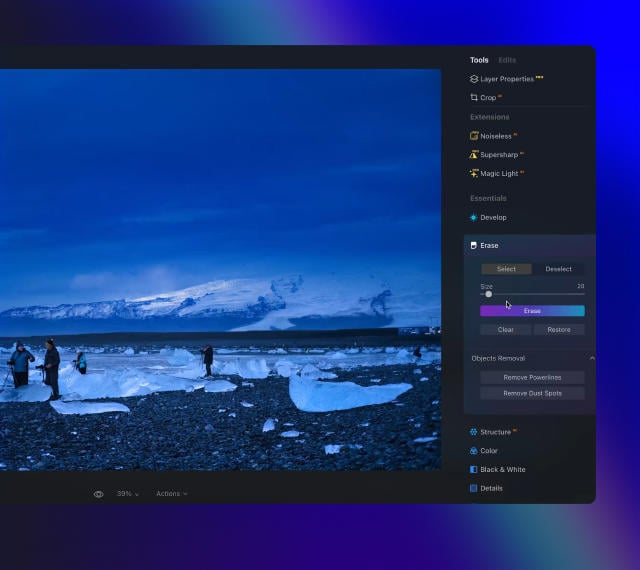Collapse the Erase panel header

[x=529, y=245]
